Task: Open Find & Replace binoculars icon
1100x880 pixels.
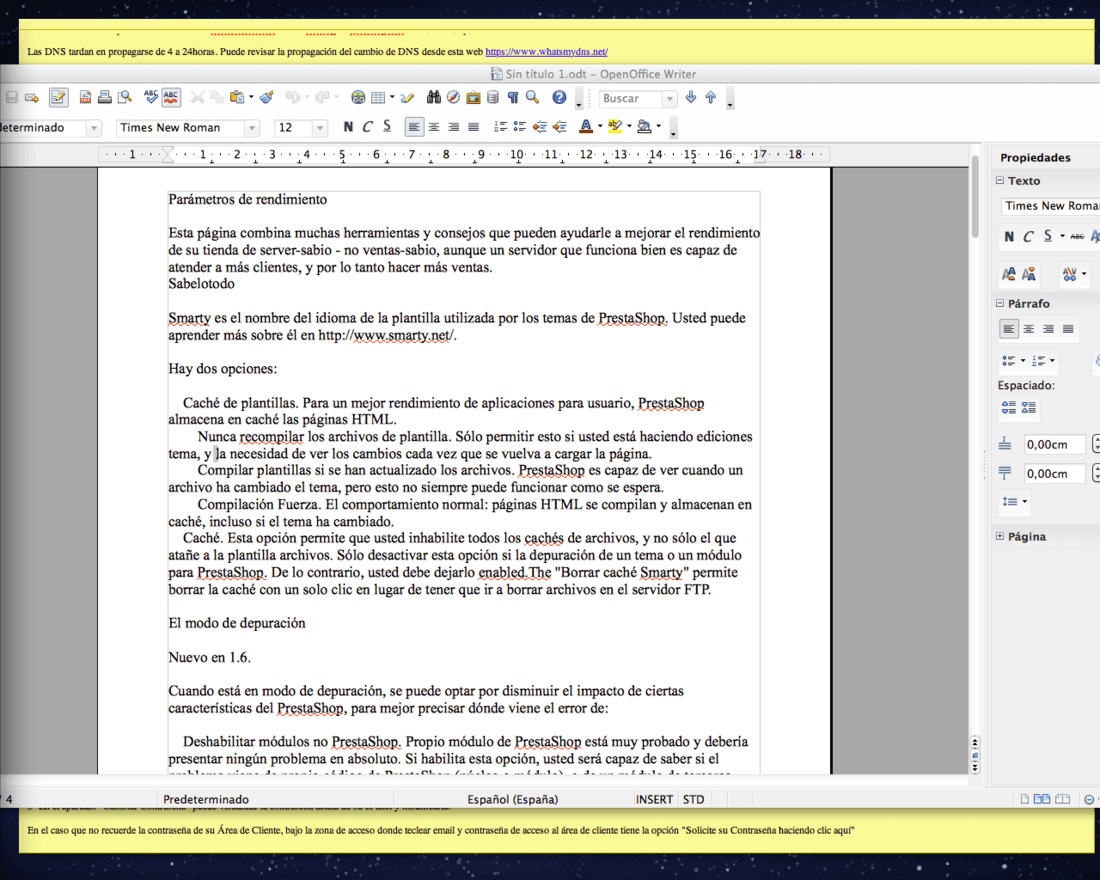Action: tap(434, 98)
